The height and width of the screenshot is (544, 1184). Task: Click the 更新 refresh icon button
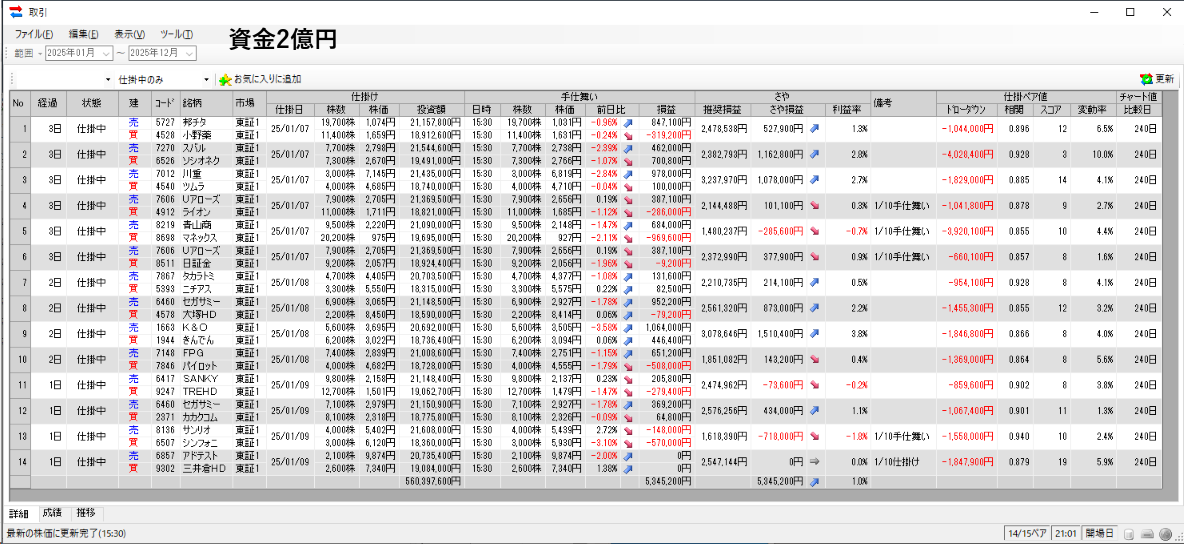coord(1146,79)
